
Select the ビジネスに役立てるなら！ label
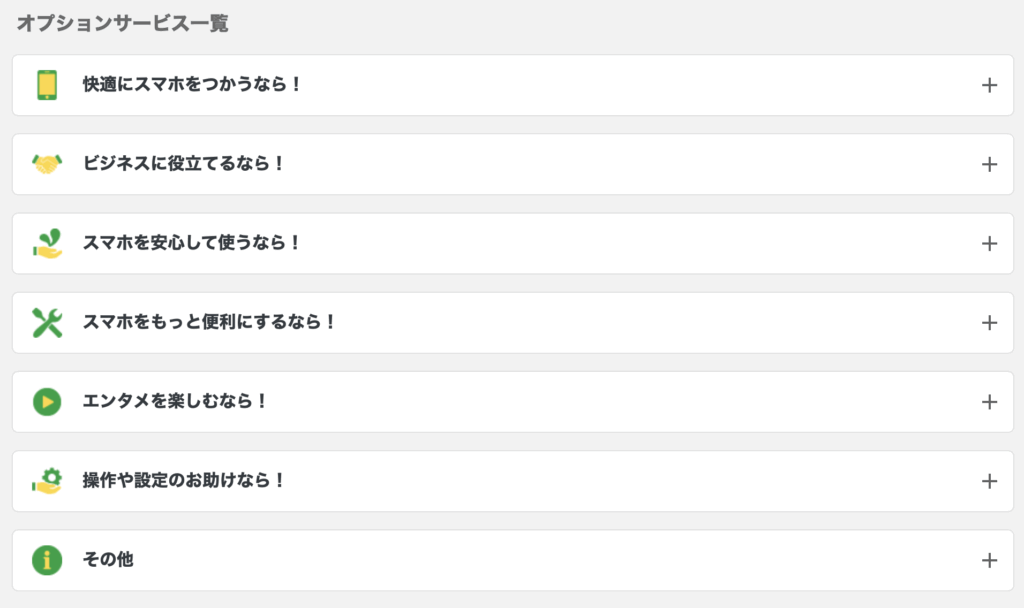click(183, 164)
